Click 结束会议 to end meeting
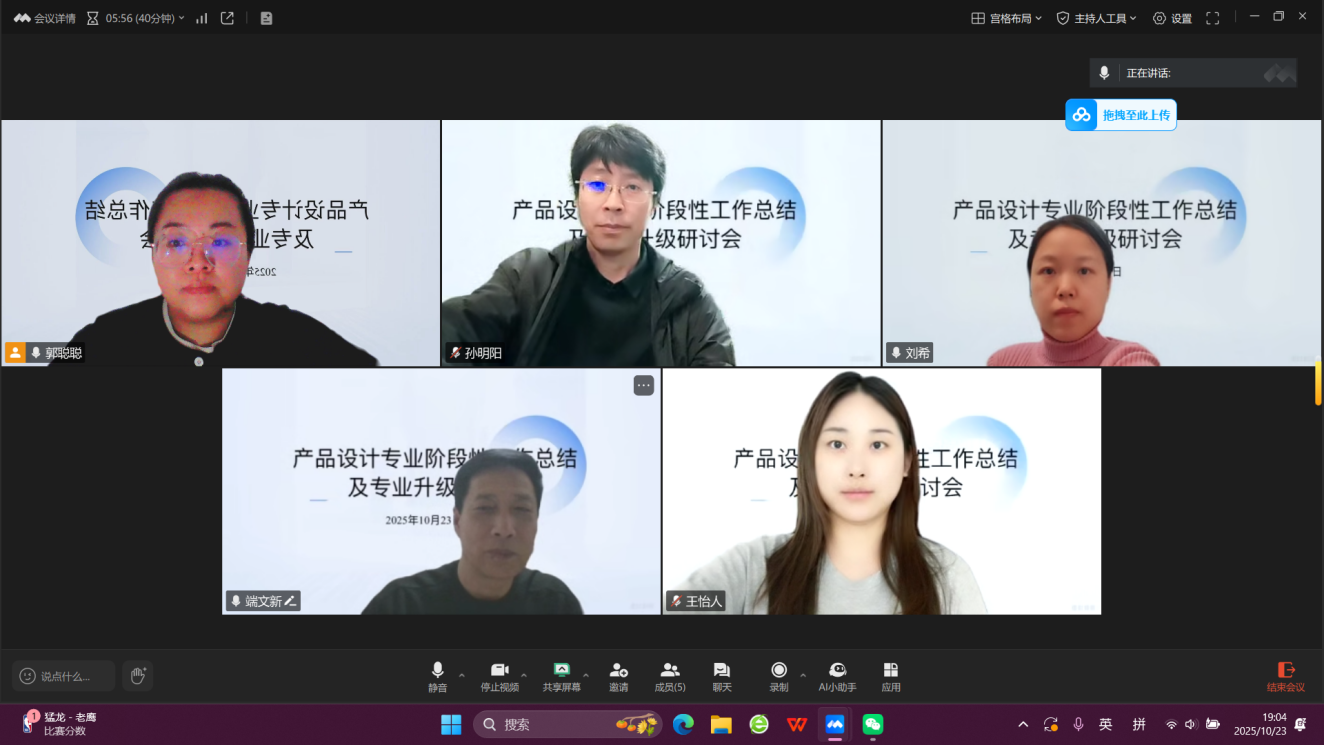 click(x=1285, y=676)
